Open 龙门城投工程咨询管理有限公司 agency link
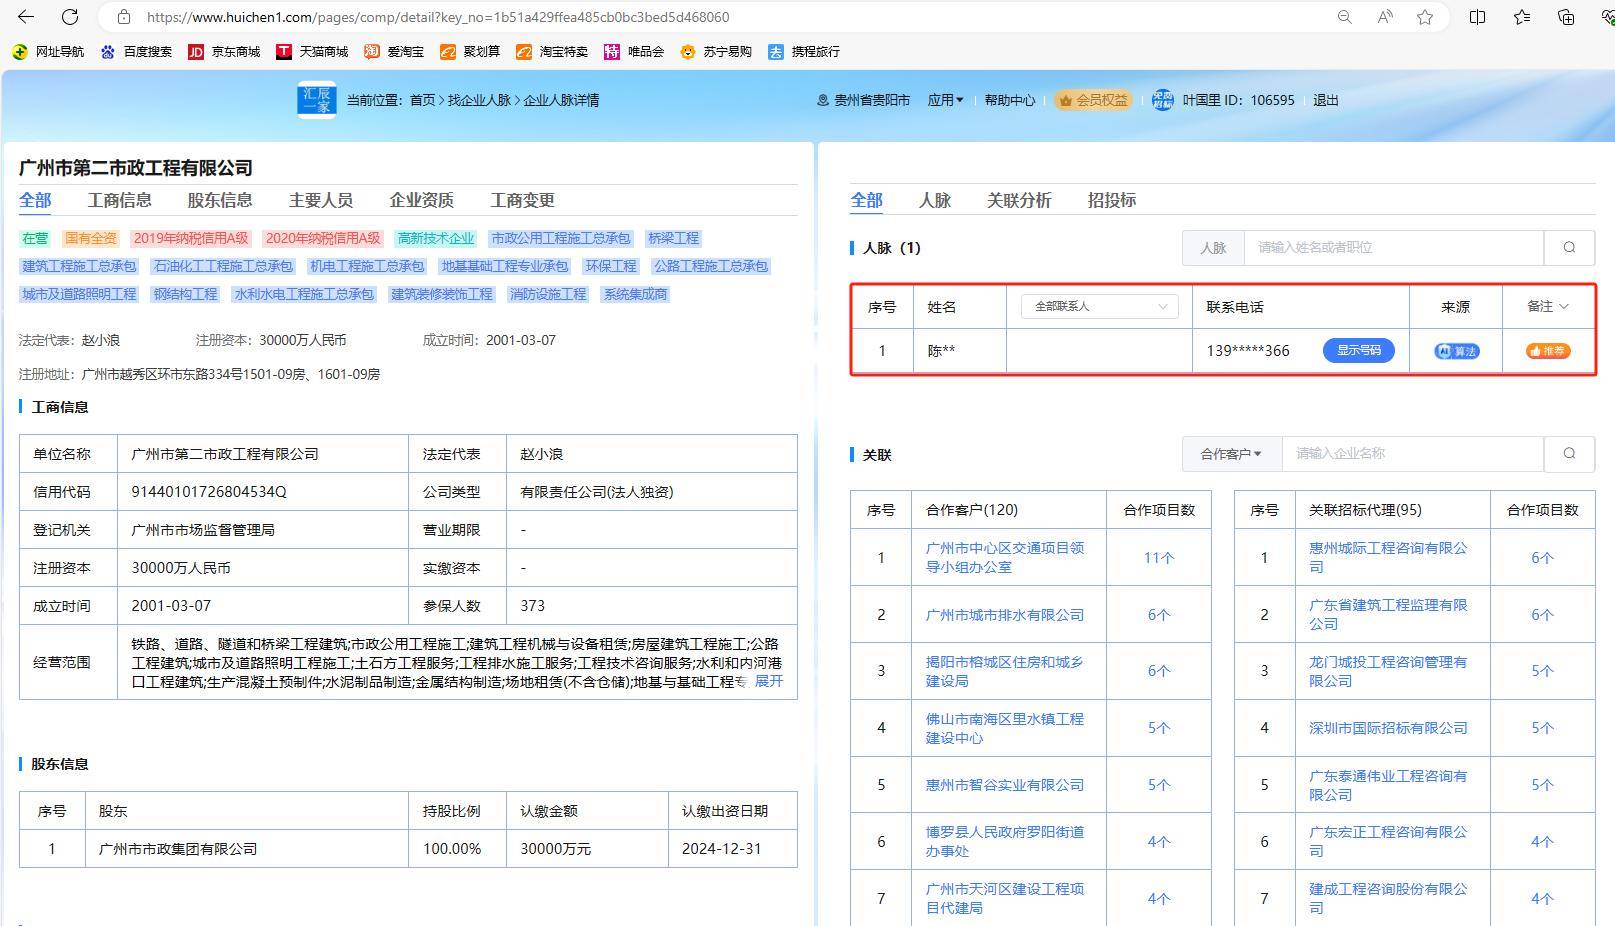The height and width of the screenshot is (926, 1615). (1388, 671)
